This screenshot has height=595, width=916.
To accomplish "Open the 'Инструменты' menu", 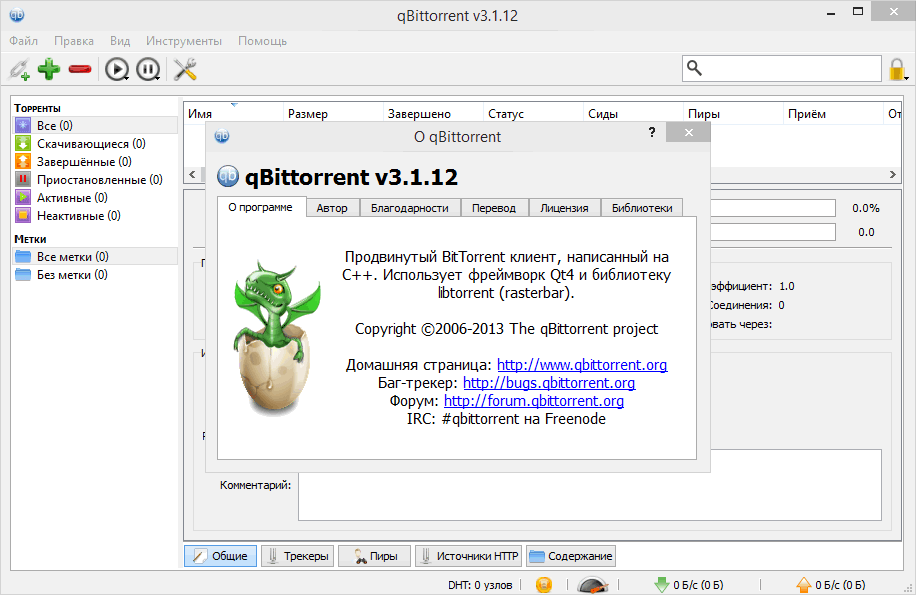I will tap(184, 41).
